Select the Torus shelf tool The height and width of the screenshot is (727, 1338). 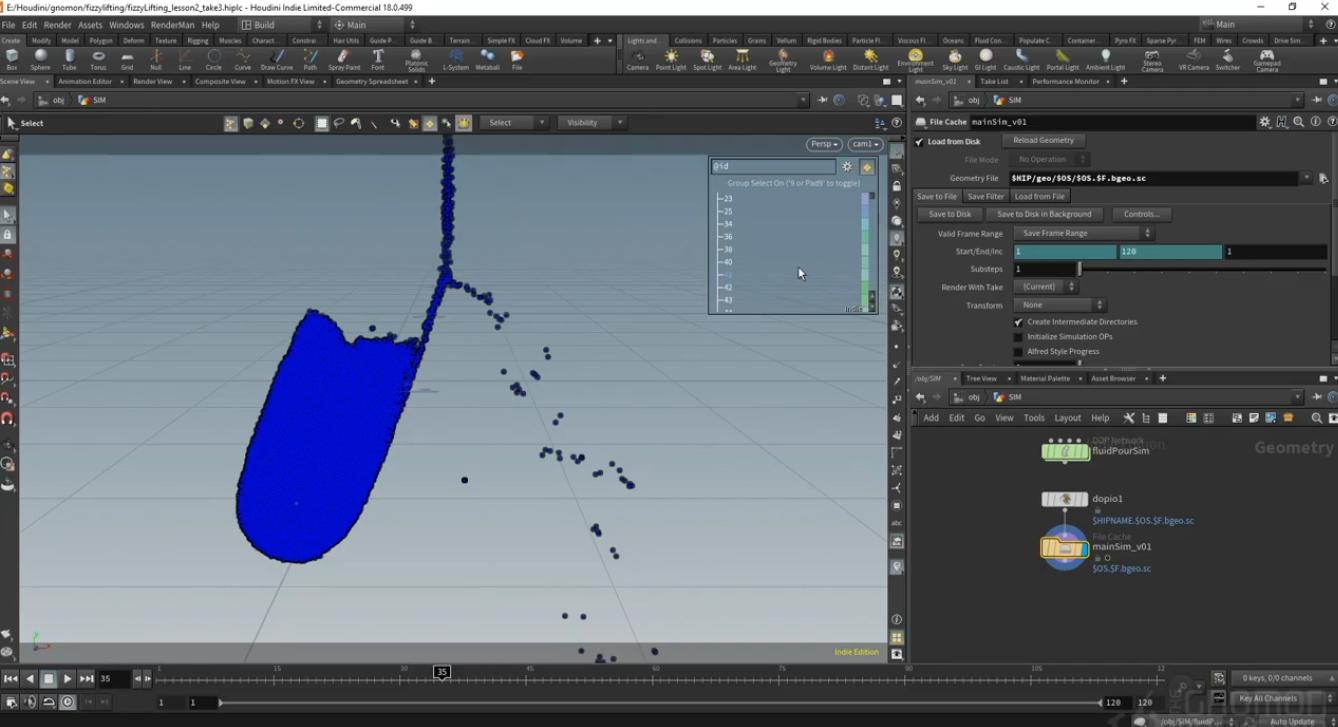tap(98, 60)
